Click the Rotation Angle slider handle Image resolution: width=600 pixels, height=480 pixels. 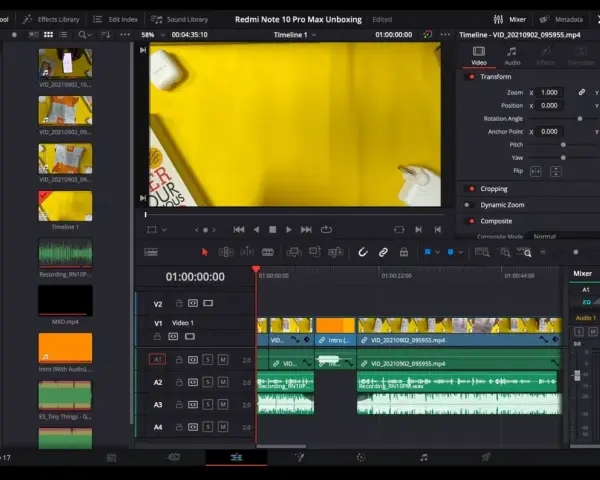[580, 119]
